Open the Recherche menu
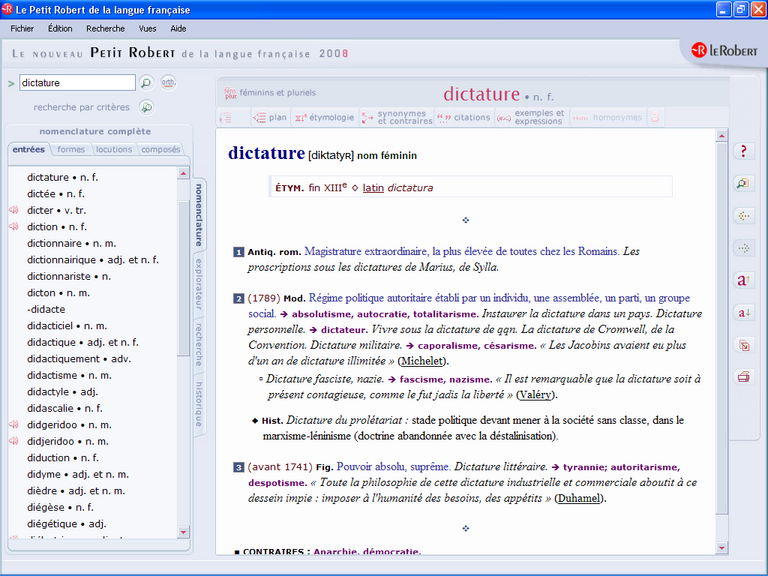Viewport: 768px width, 576px height. 105,28
